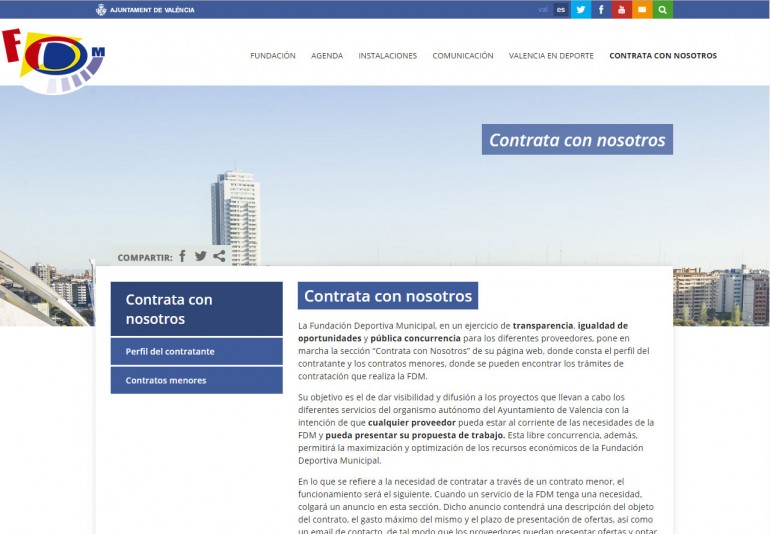Open the Facebook icon in top bar

[x=601, y=9]
